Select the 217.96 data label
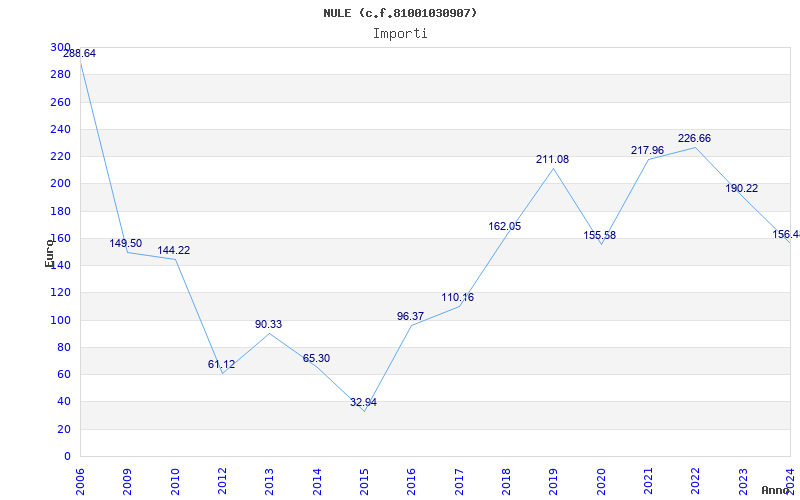This screenshot has width=800, height=500. coord(647,151)
